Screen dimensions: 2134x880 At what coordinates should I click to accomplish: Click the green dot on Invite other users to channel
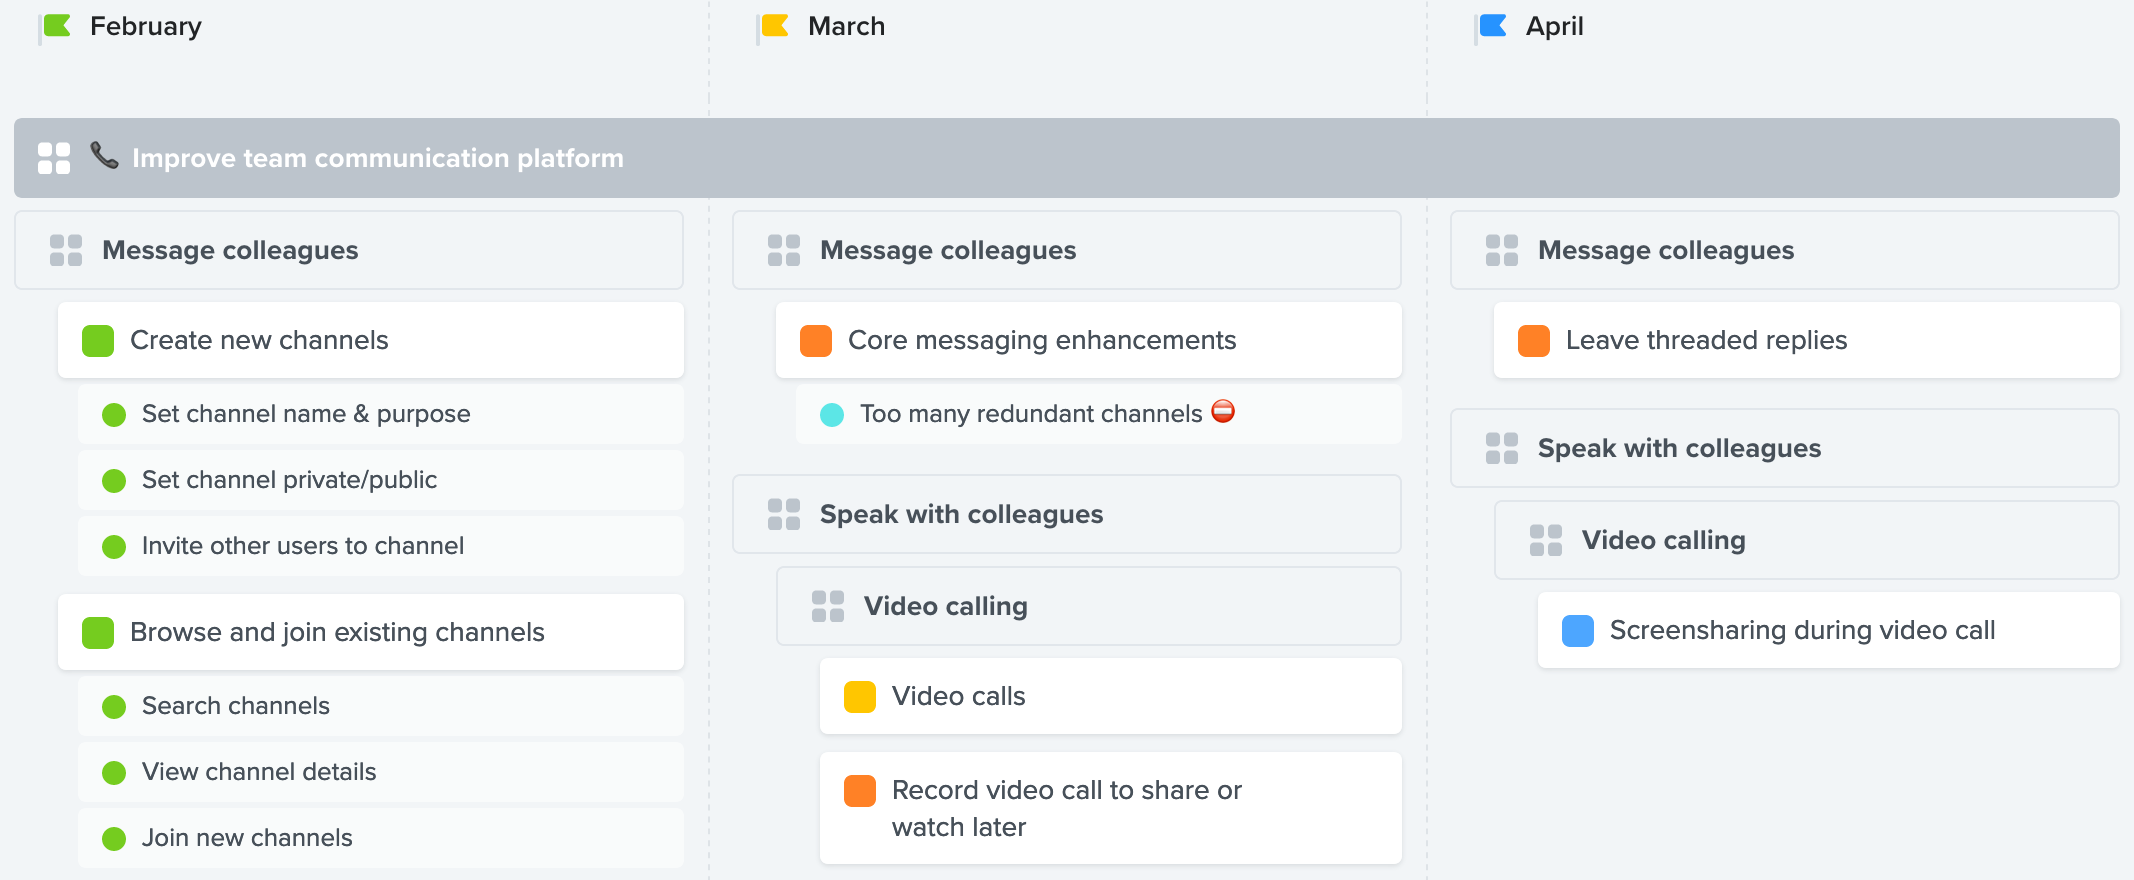pyautogui.click(x=114, y=547)
